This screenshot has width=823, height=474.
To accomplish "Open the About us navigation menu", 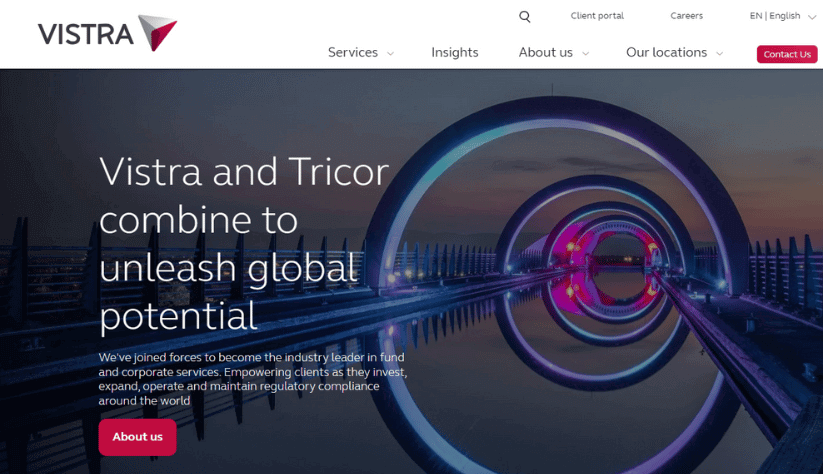I will [545, 52].
